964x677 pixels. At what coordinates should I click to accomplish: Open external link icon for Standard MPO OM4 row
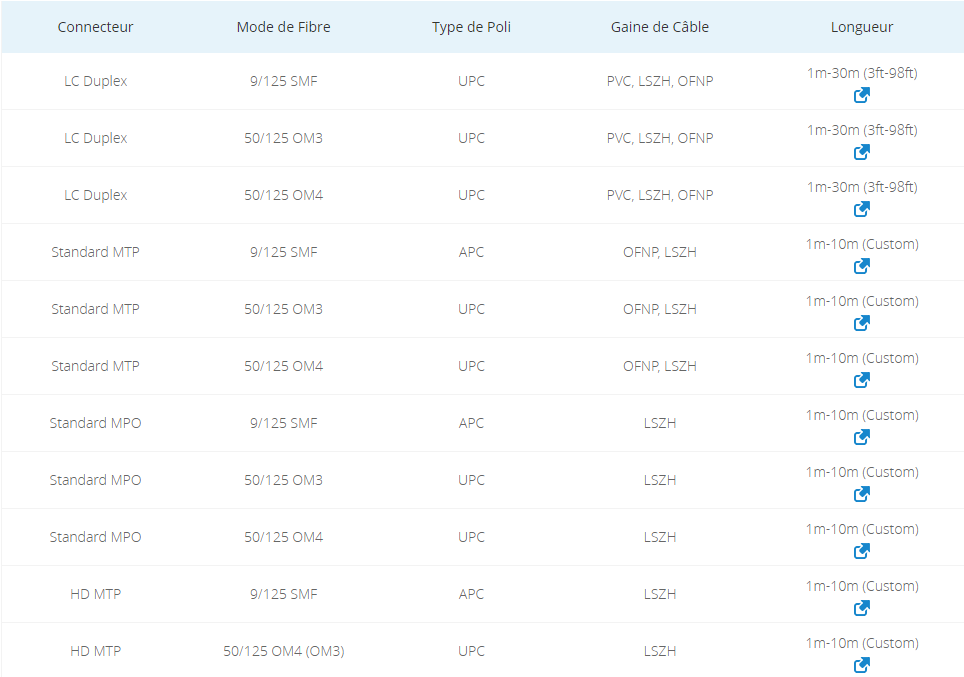click(x=861, y=551)
